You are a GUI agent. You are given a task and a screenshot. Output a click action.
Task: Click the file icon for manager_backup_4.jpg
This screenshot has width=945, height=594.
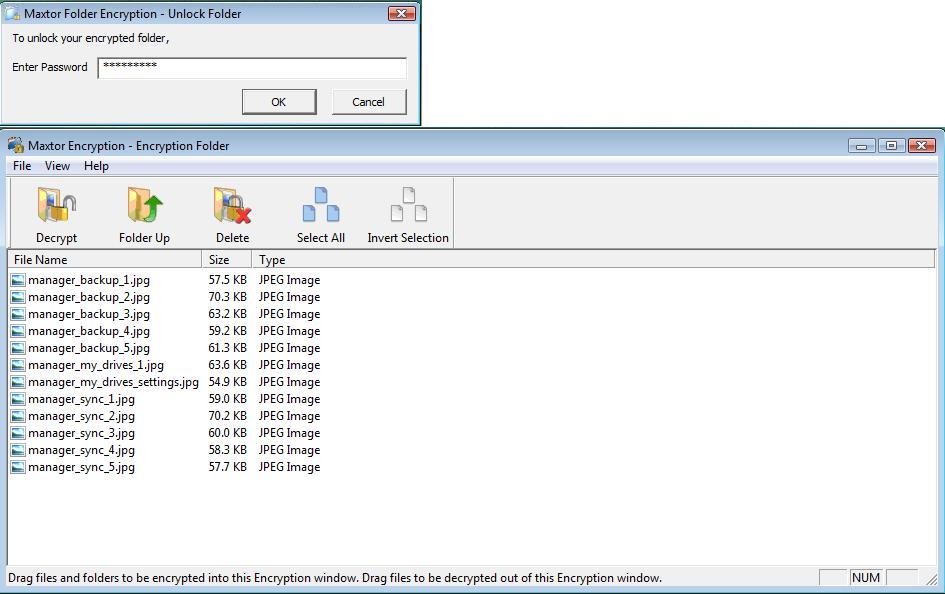tap(18, 331)
